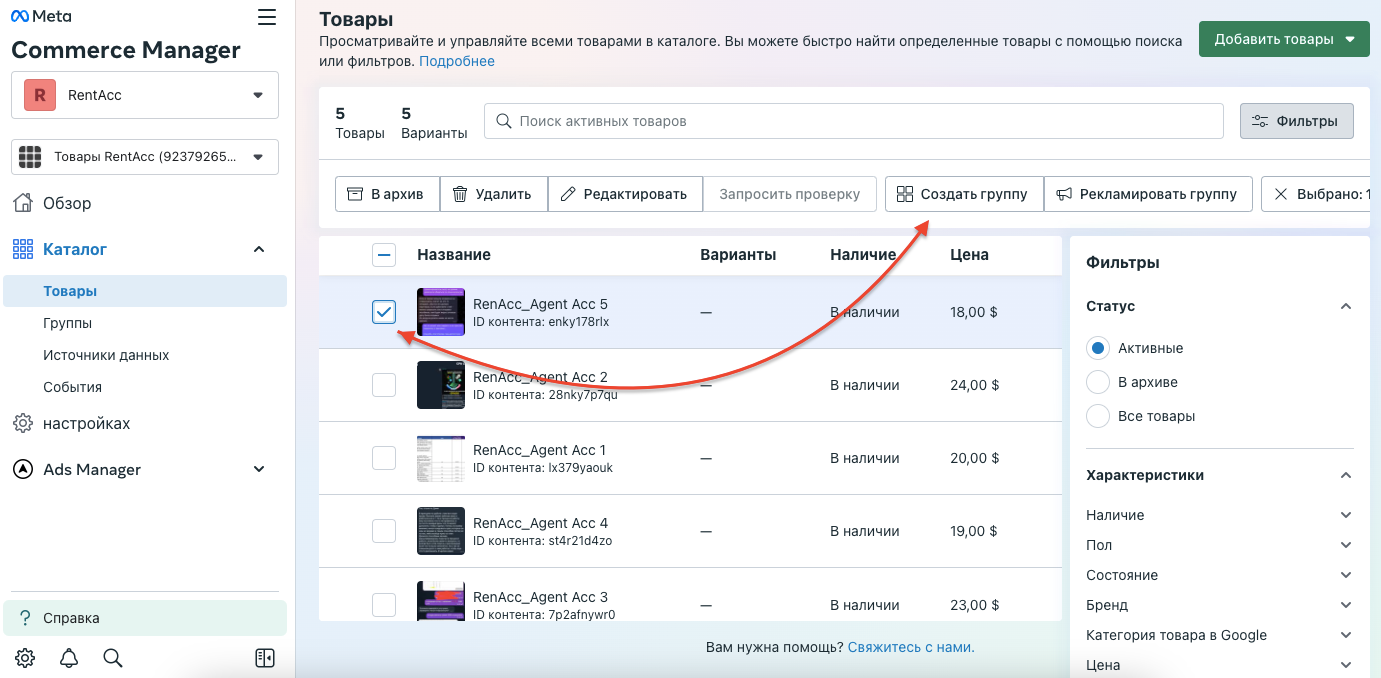Toggle the select-all checkbox in table header
1381x678 pixels.
point(384,255)
